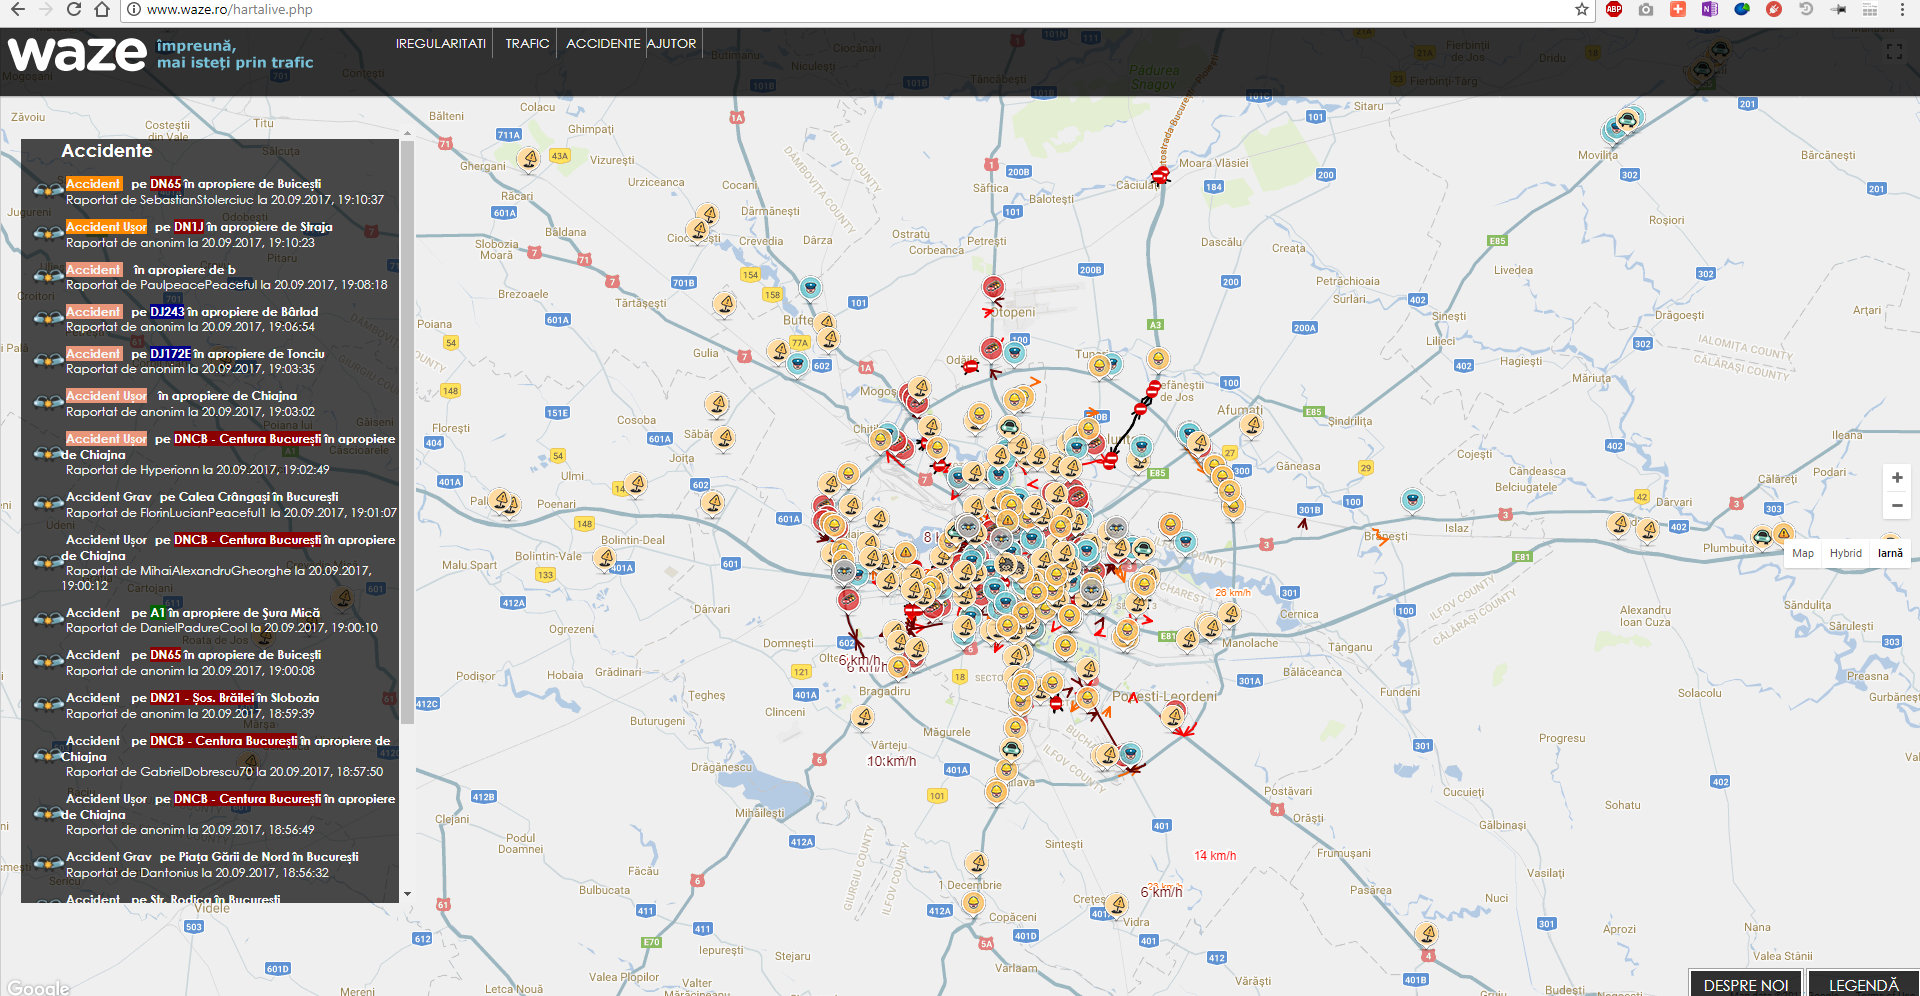This screenshot has height=996, width=1920.
Task: Open the DESPRE NOI panel
Action: click(1746, 985)
